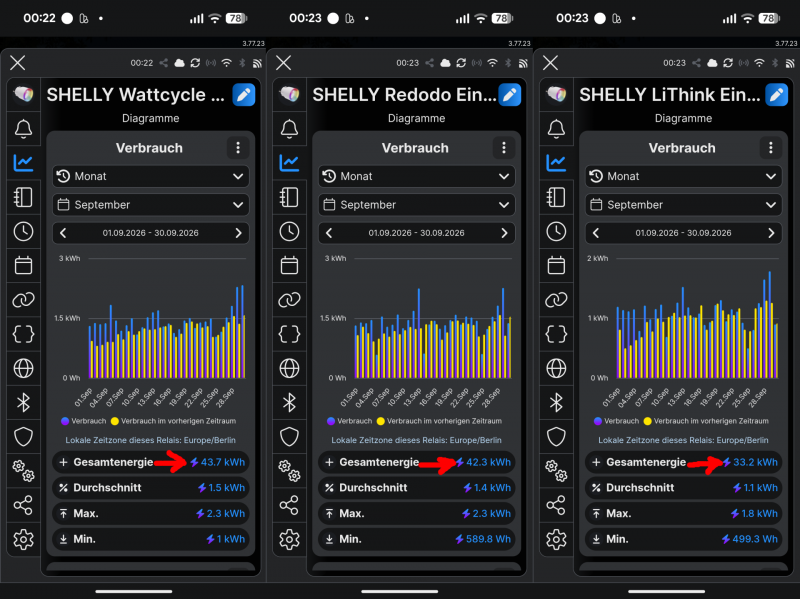This screenshot has width=800, height=599.
Task: Go to next month in LiThink date range
Action: 771,233
